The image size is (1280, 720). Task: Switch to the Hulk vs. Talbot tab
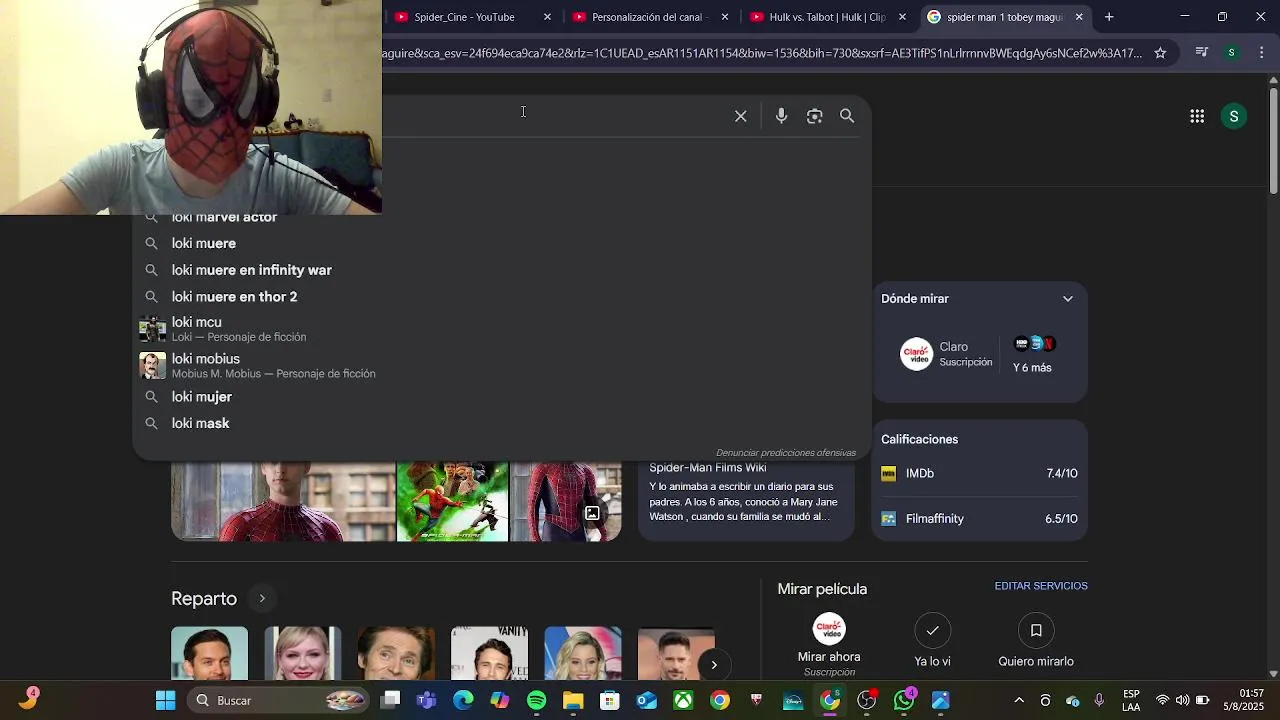827,17
